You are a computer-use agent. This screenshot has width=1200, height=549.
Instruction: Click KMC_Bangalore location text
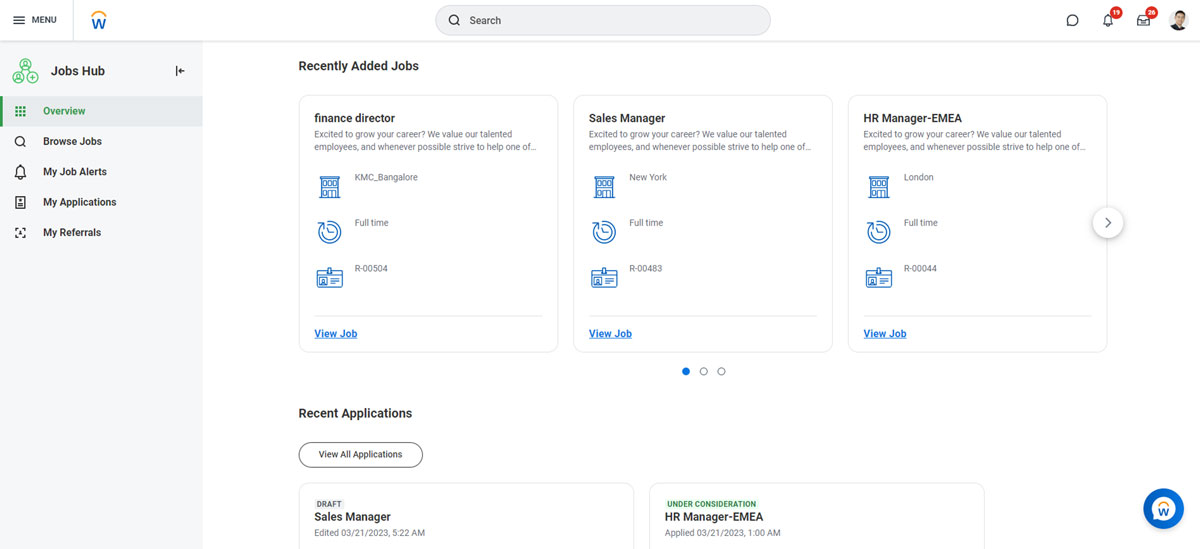click(x=386, y=177)
